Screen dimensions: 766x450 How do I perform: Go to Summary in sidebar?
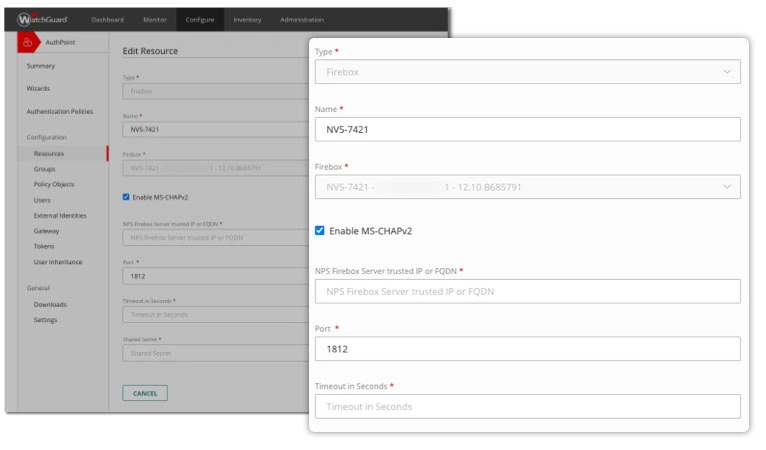(x=41, y=66)
